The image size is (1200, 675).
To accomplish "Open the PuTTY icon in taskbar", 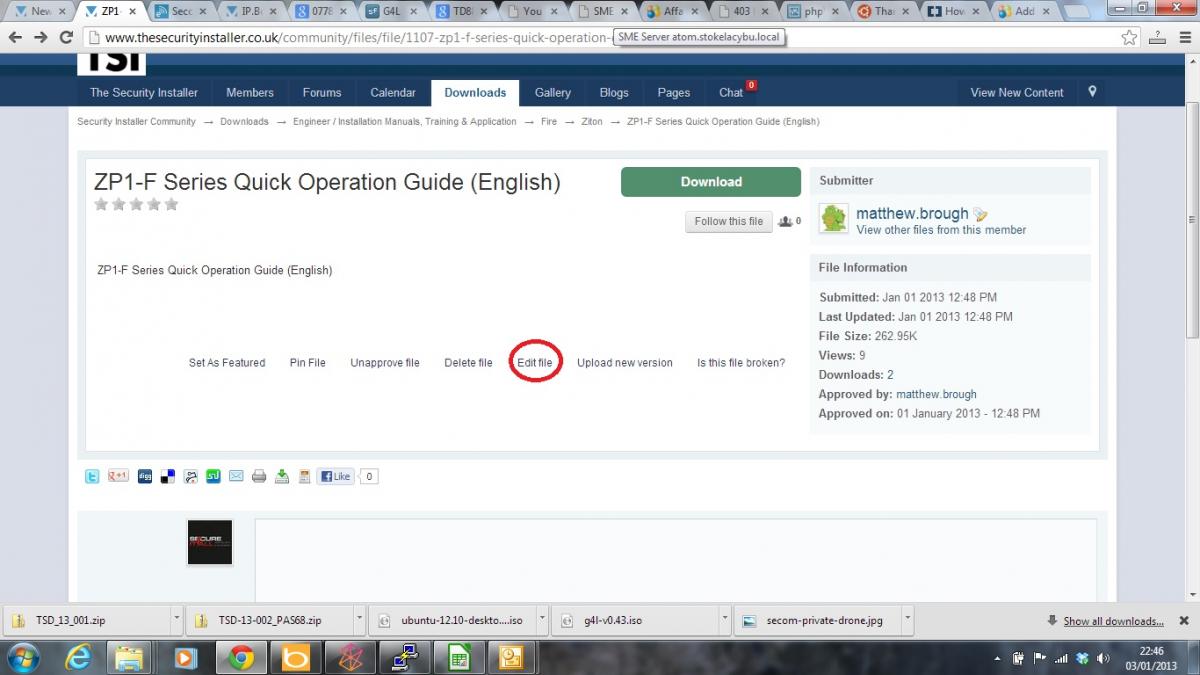I will point(404,657).
